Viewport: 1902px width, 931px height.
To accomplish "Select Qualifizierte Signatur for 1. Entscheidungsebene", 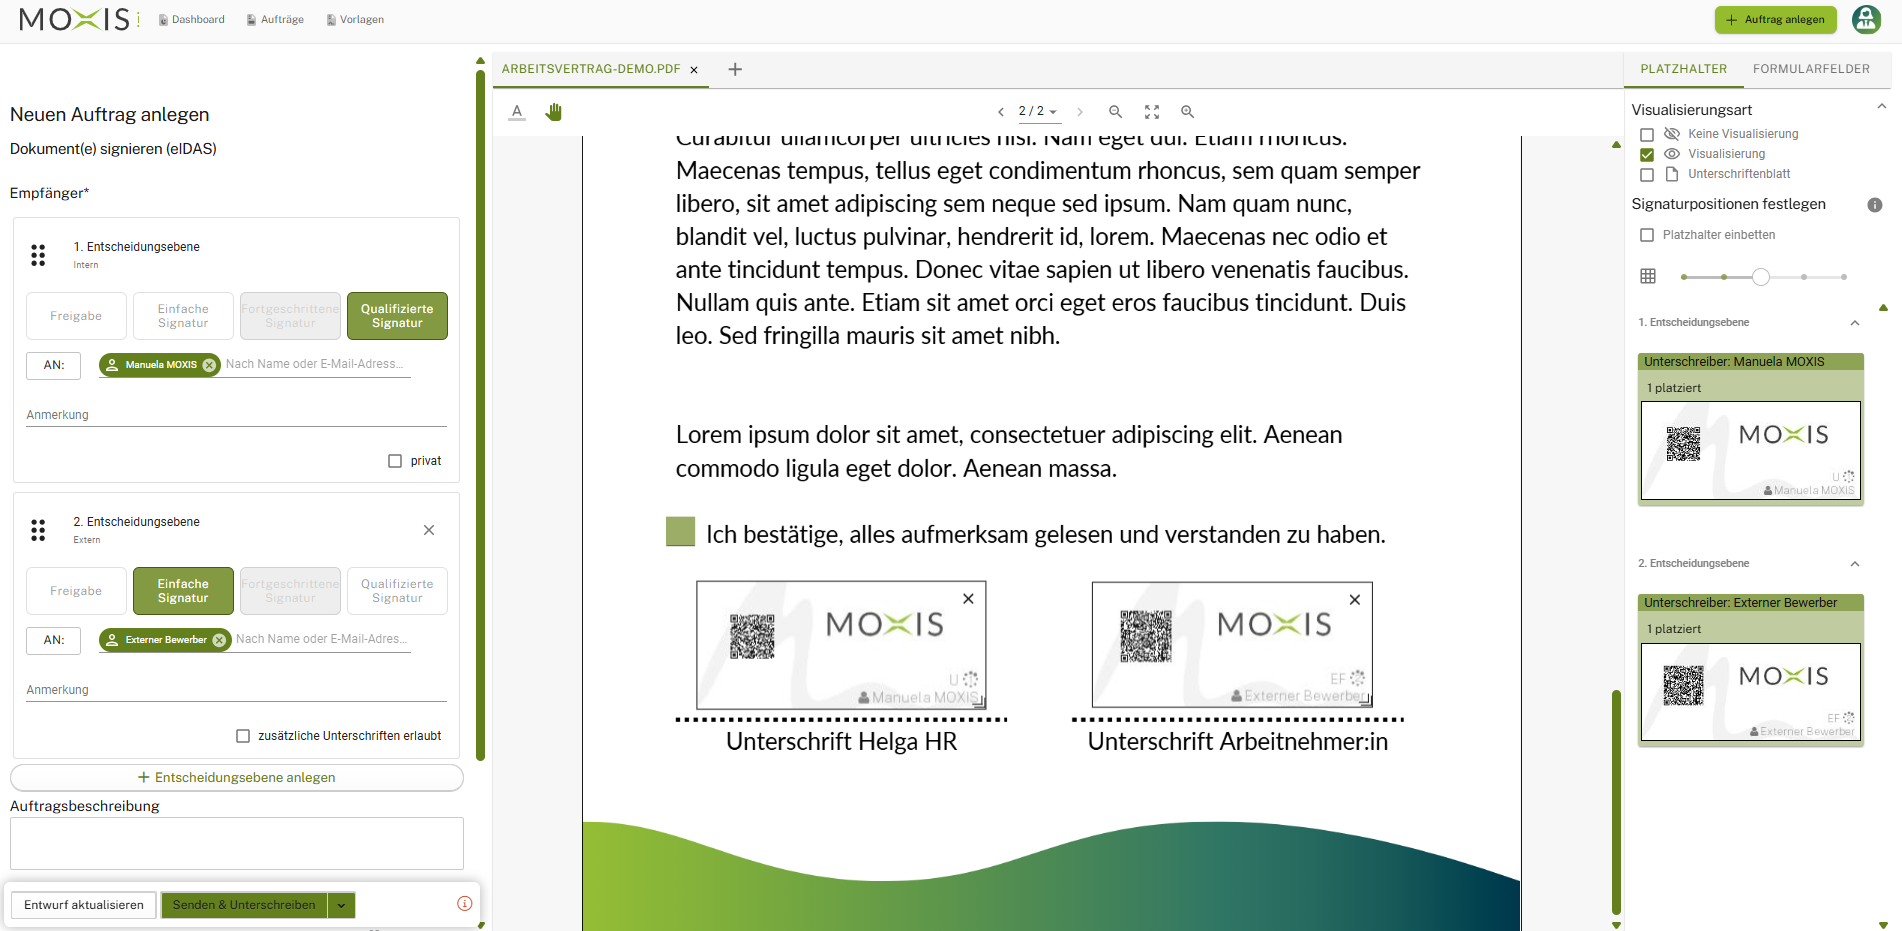I will click(x=397, y=316).
